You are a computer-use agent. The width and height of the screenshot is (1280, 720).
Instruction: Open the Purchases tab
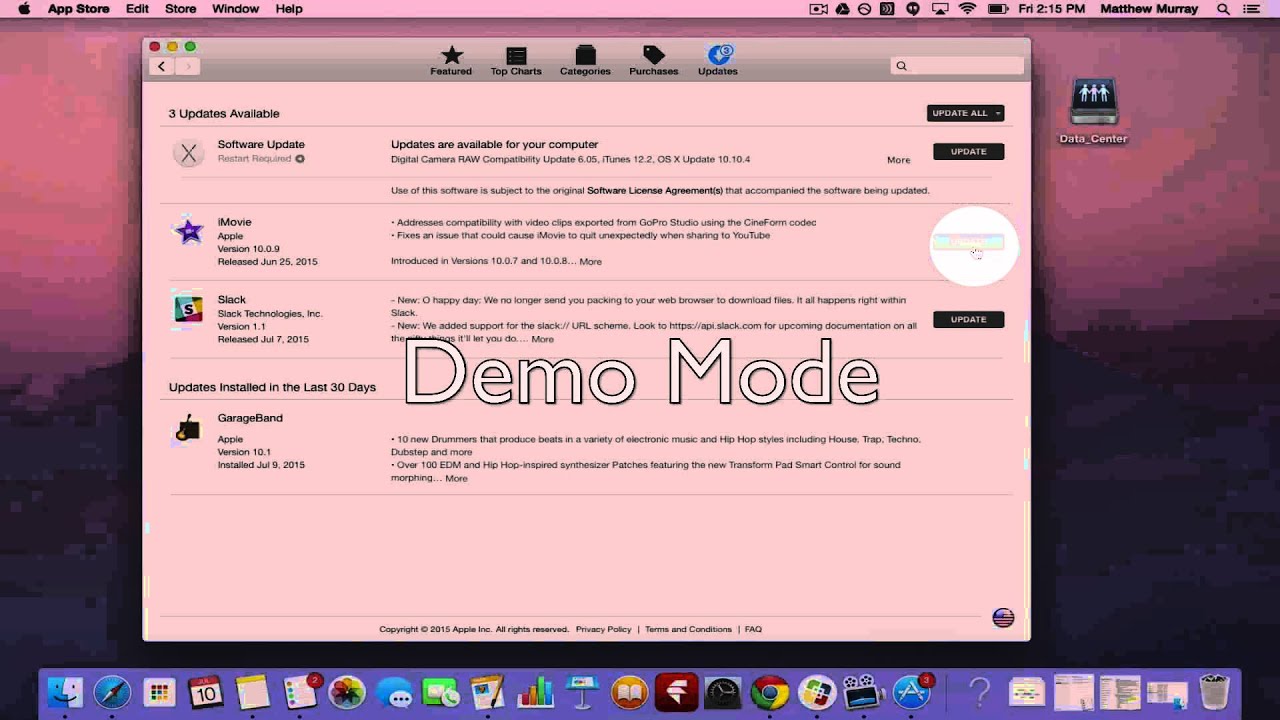coord(653,61)
